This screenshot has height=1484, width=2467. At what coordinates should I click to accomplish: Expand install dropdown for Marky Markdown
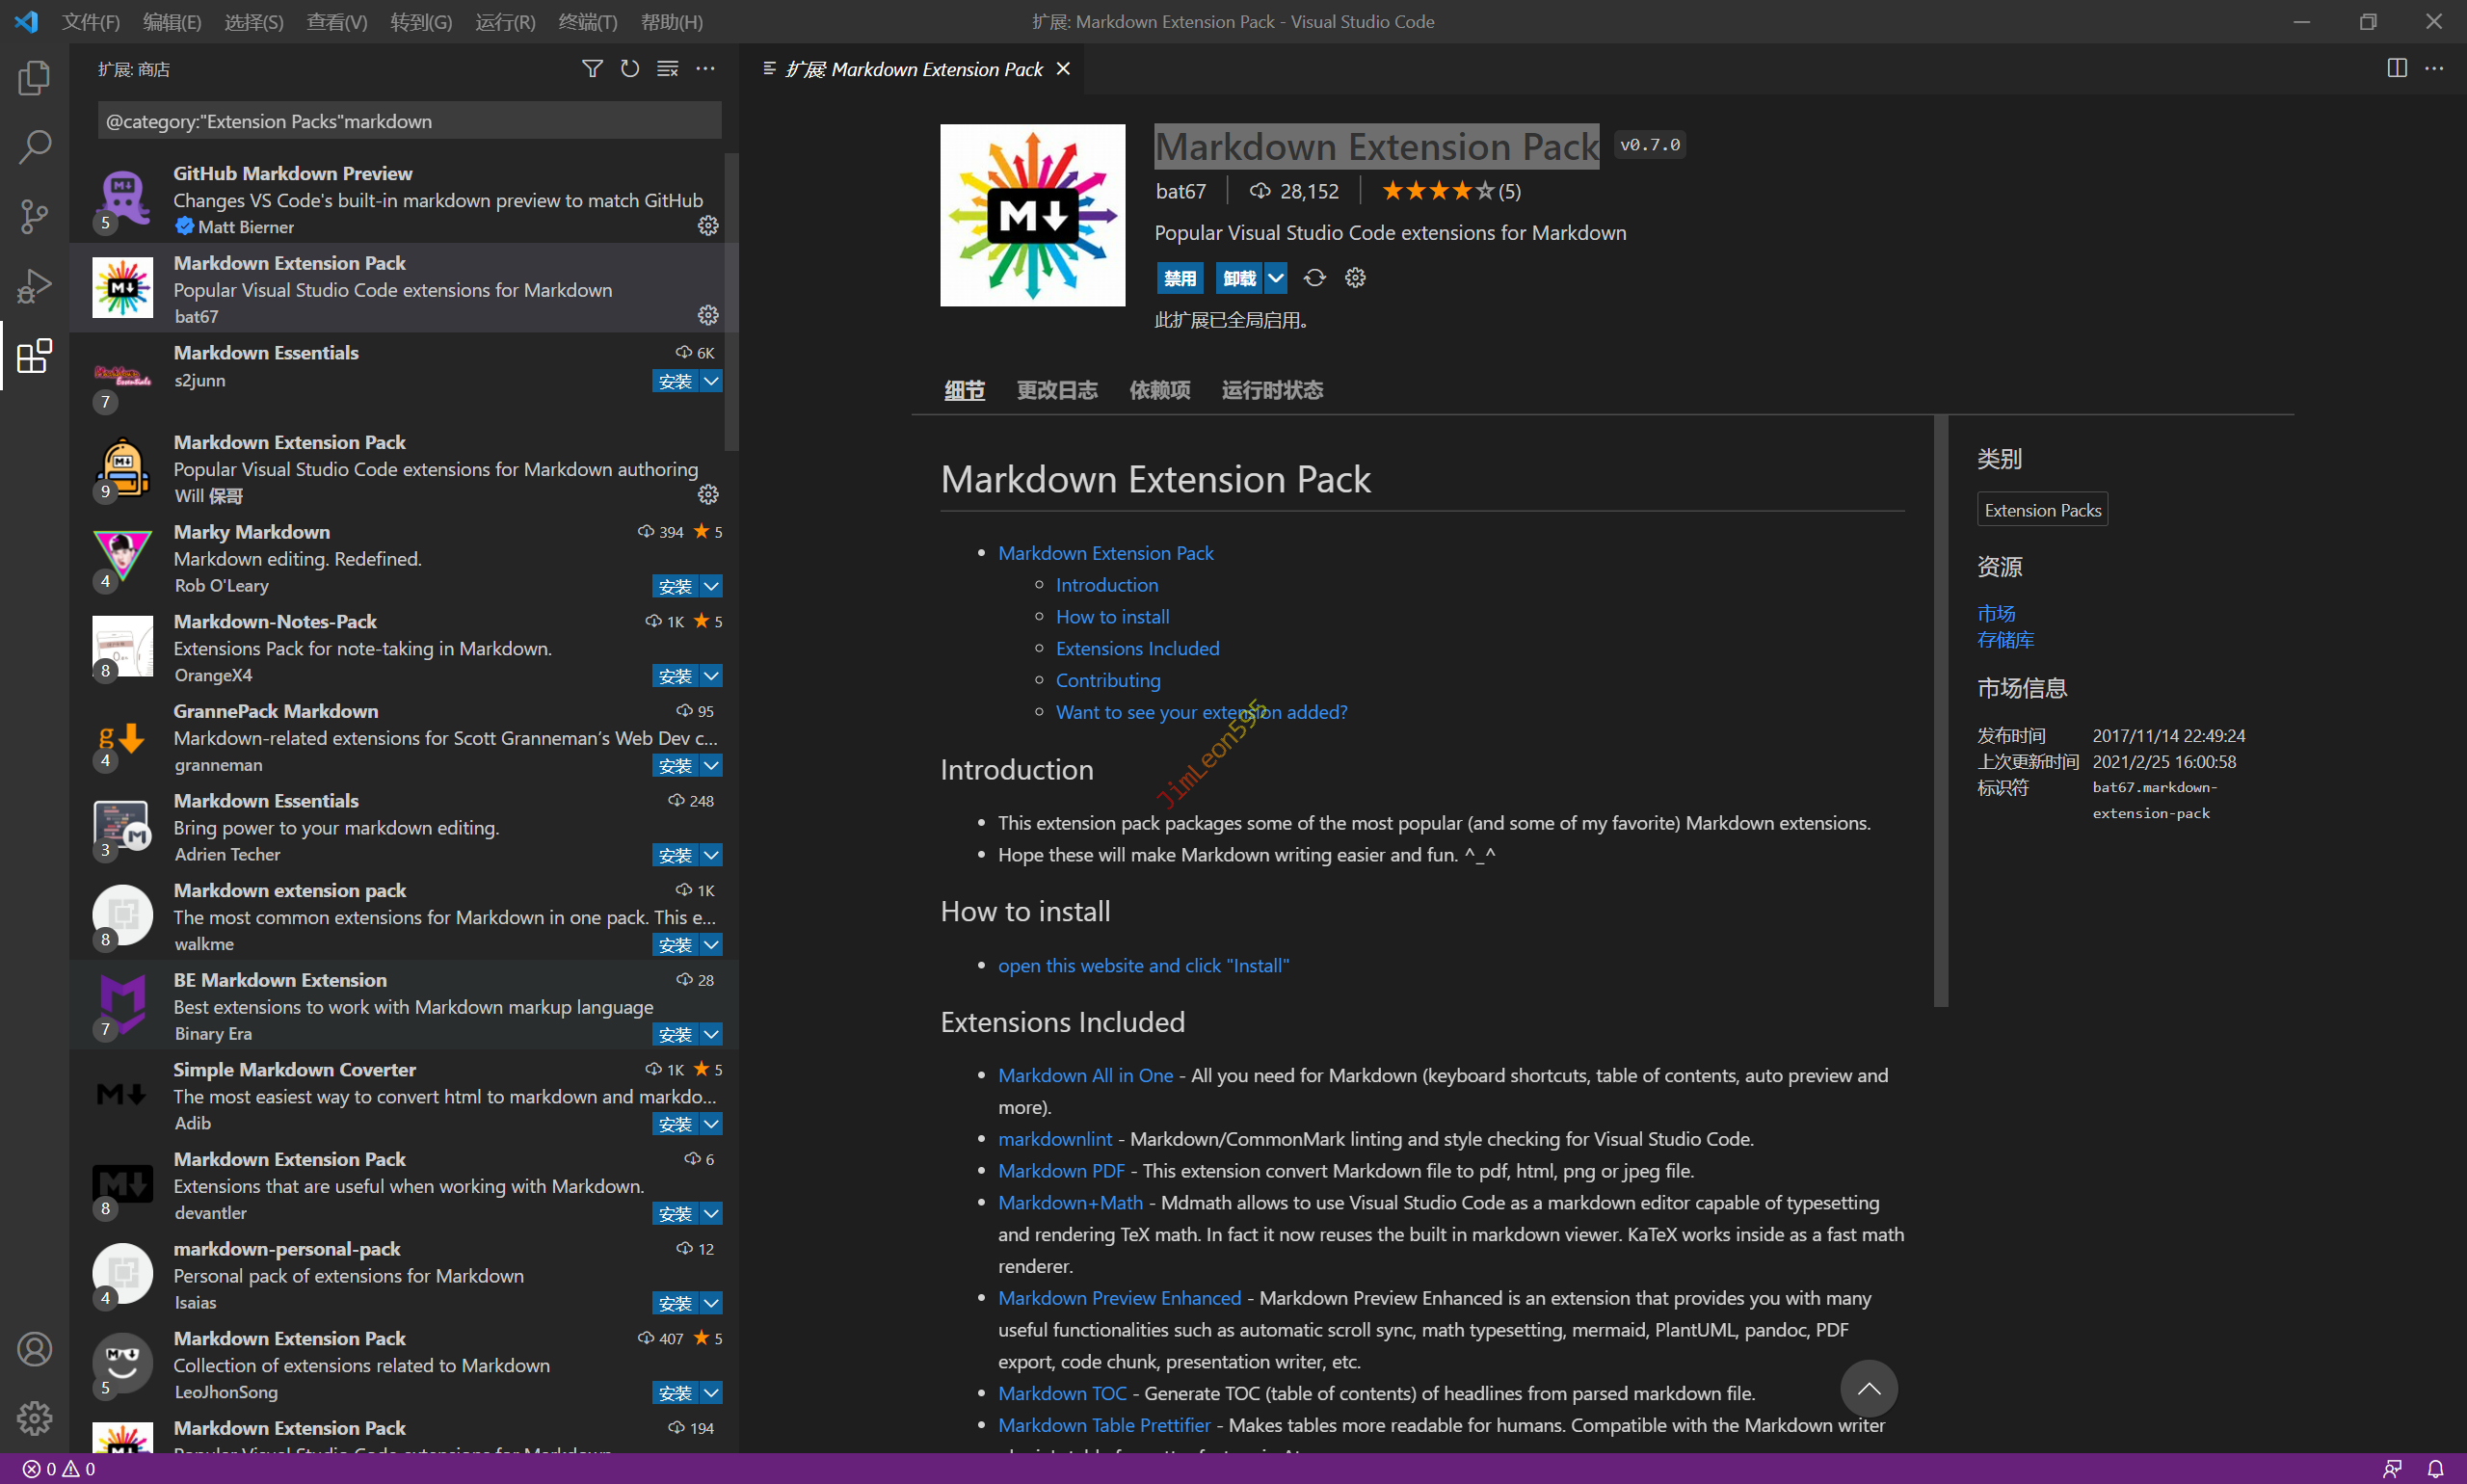(711, 586)
